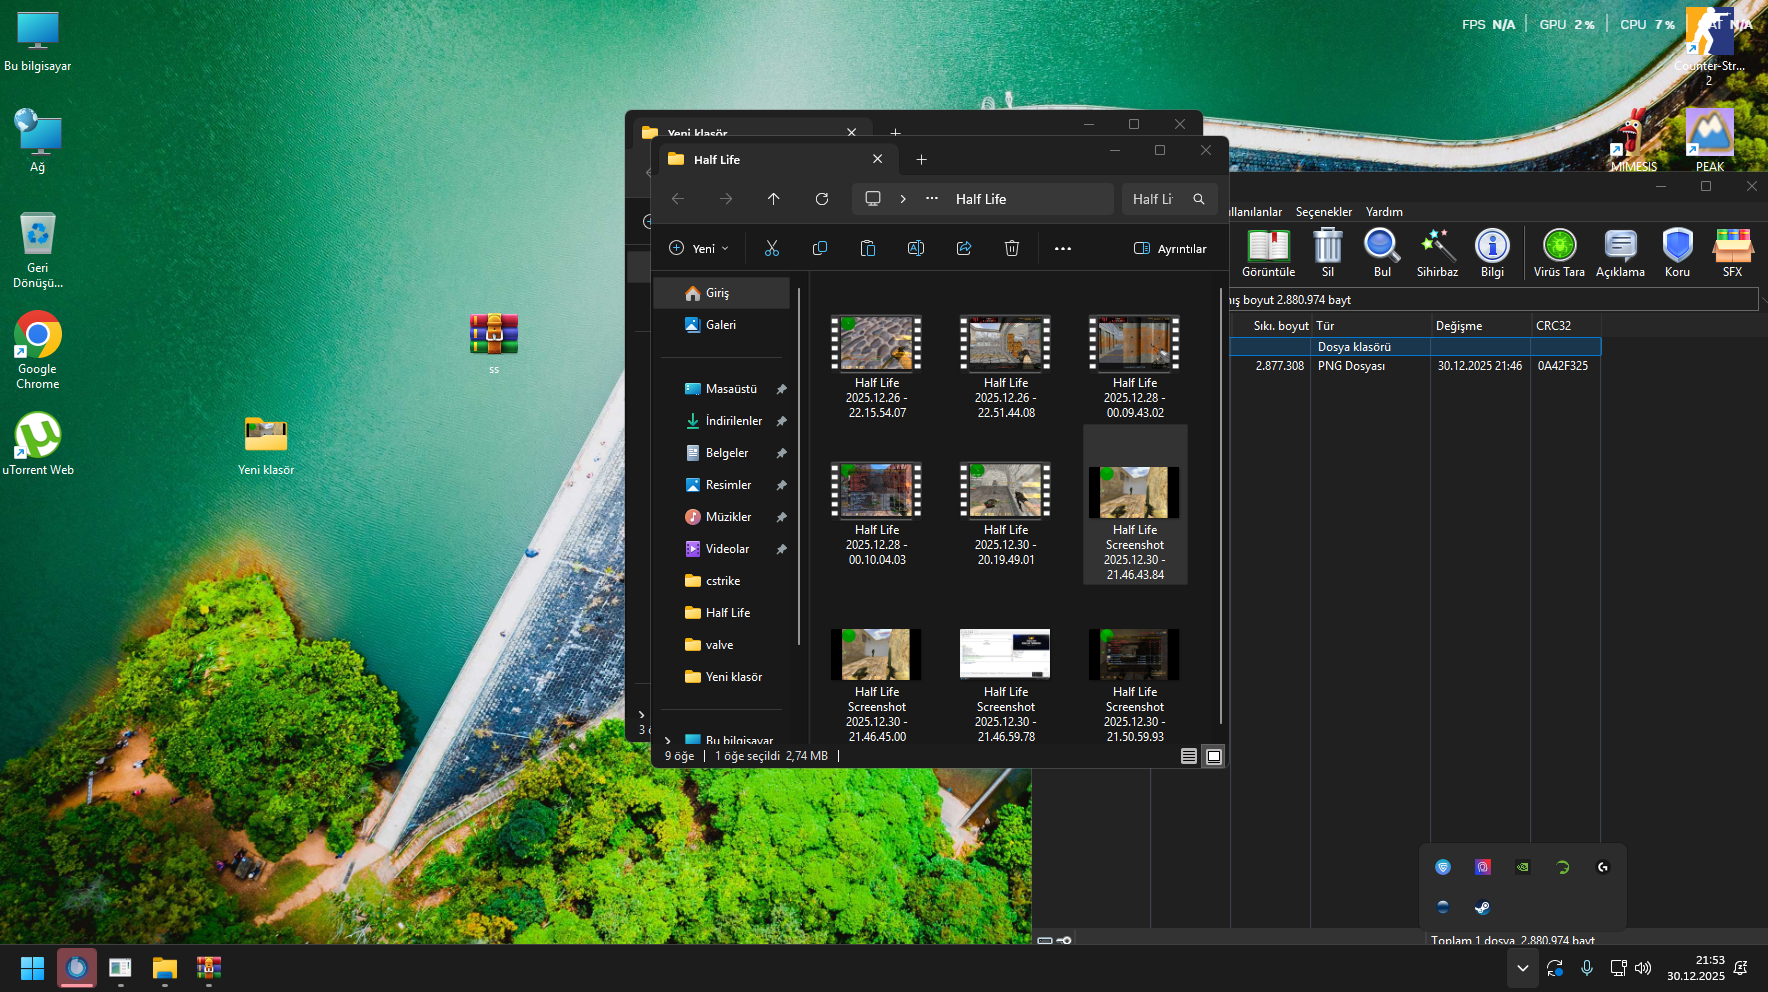Select the Google Chrome desktop shortcut
The width and height of the screenshot is (1768, 992).
coord(38,350)
